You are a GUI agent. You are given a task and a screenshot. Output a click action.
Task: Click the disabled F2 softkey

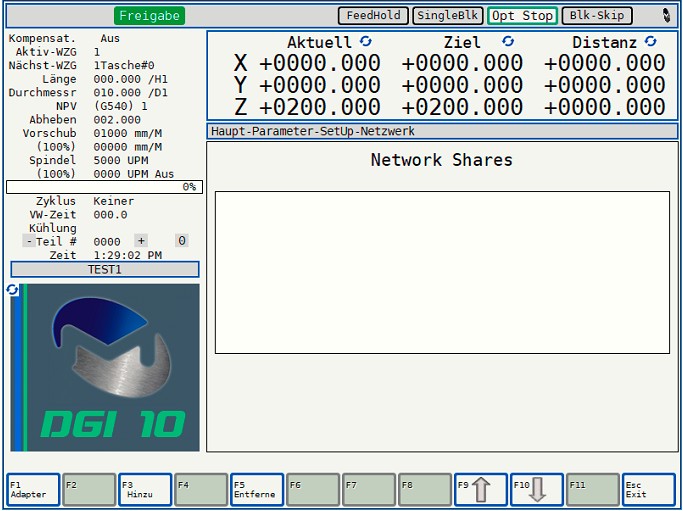[89, 490]
